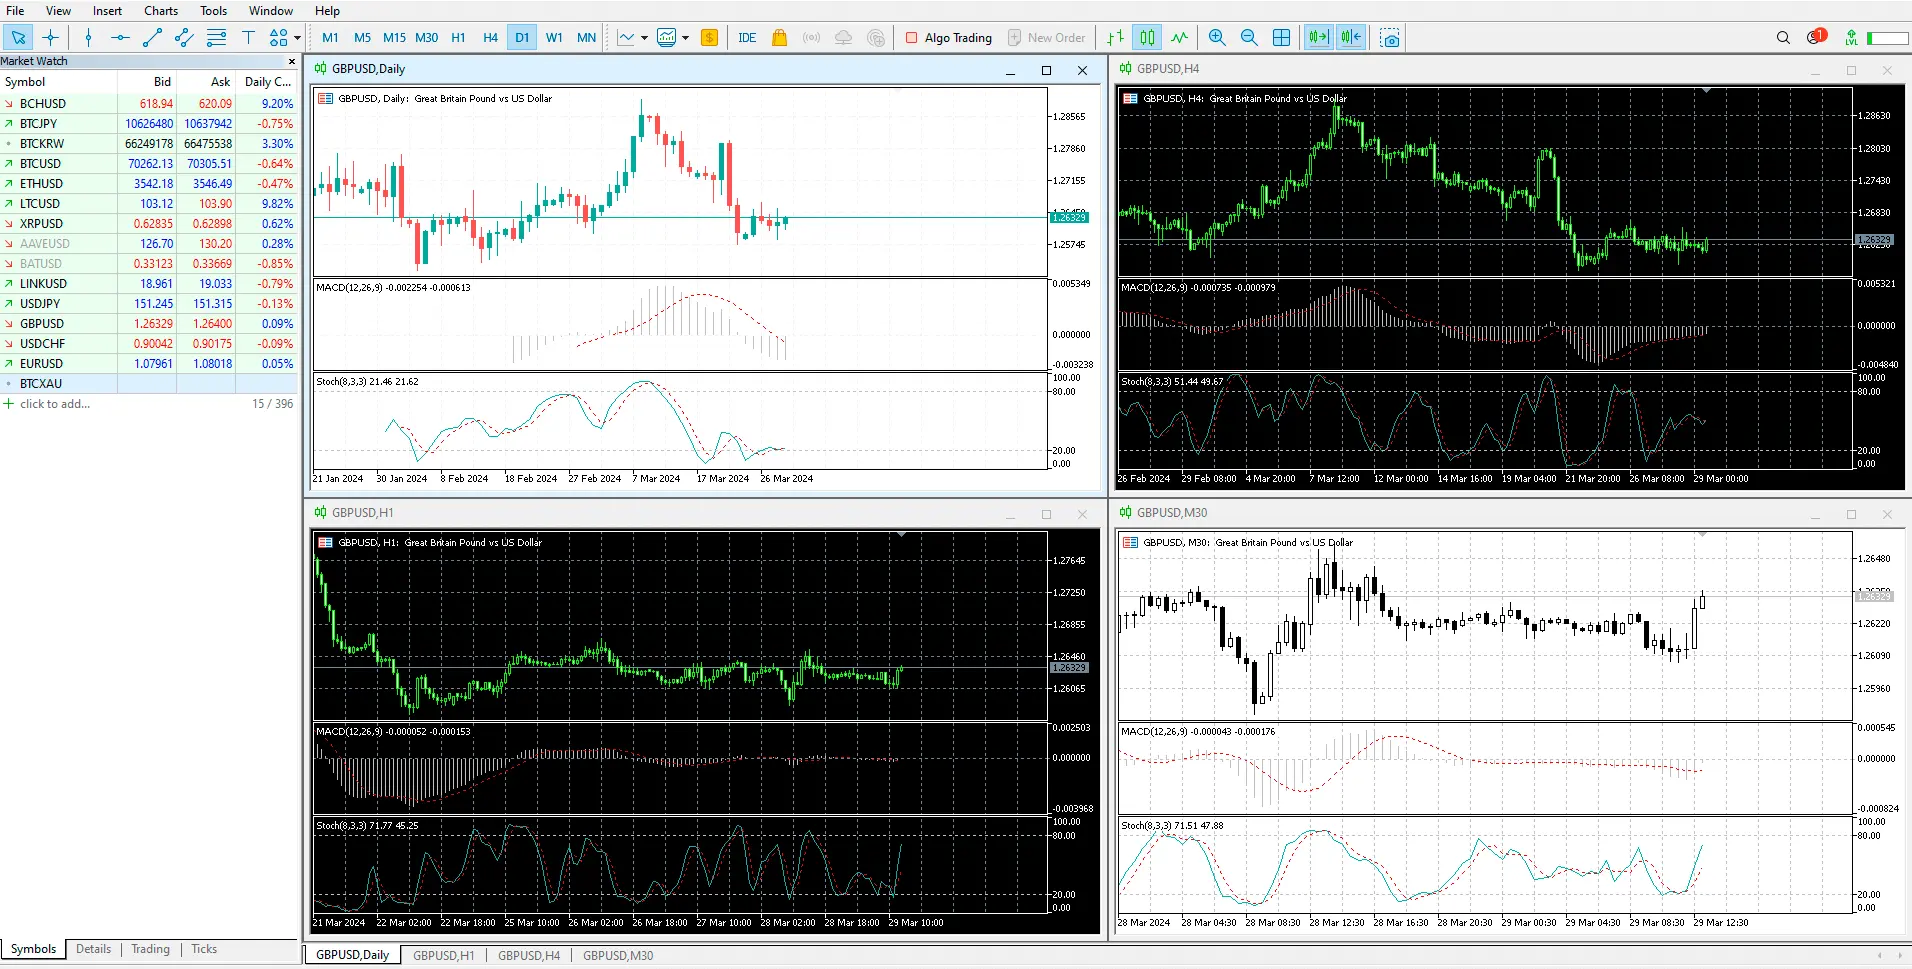This screenshot has width=1912, height=969.
Task: Open the MetaEditor via the IDE icon
Action: tap(748, 37)
